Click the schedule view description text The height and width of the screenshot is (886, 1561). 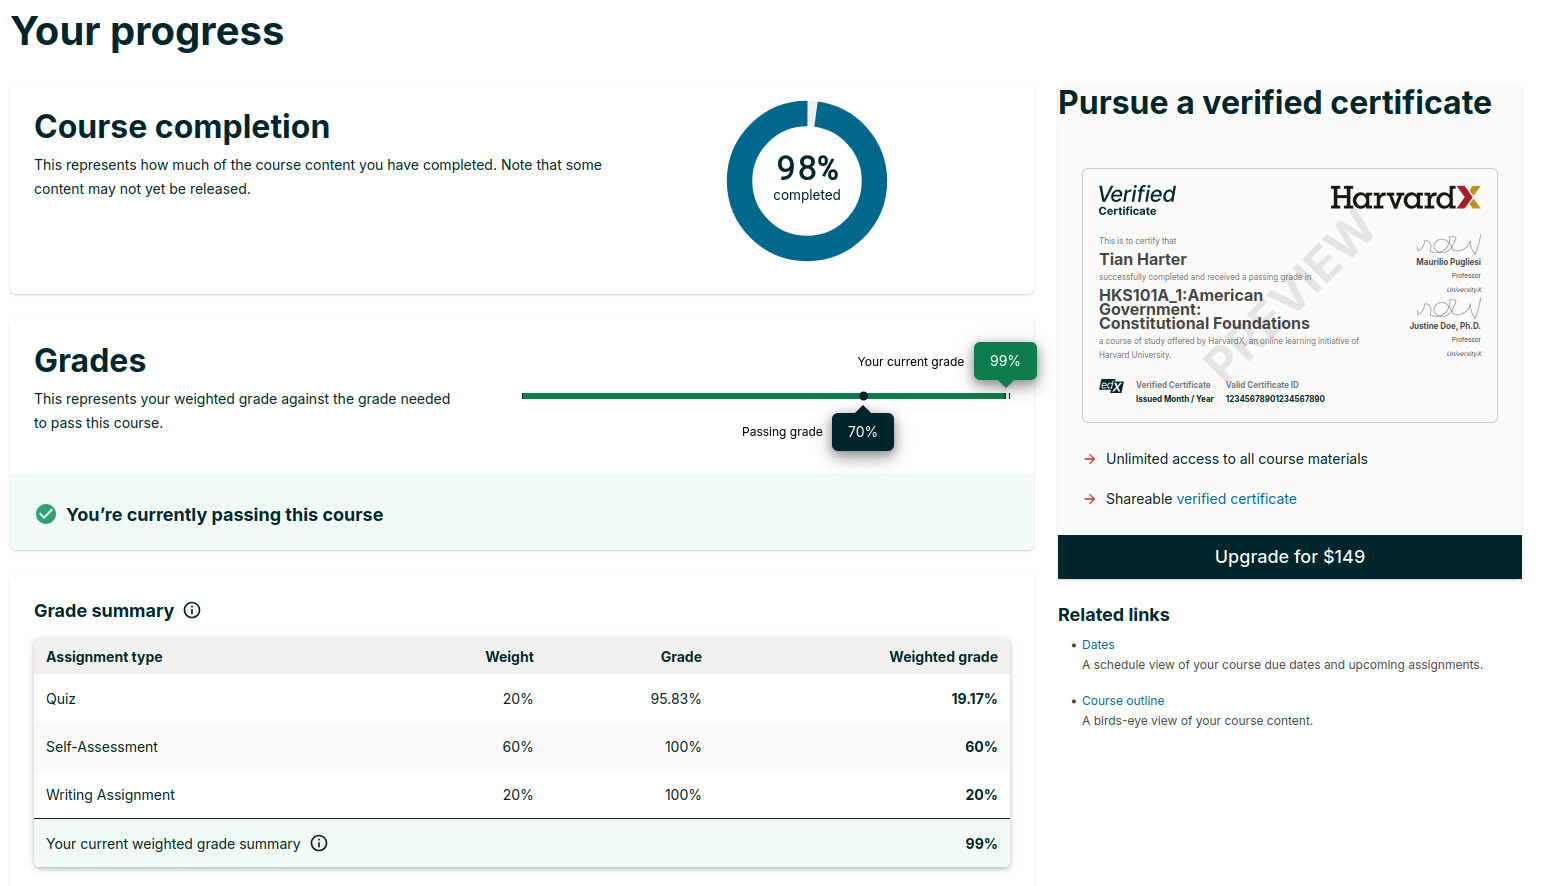click(1282, 665)
